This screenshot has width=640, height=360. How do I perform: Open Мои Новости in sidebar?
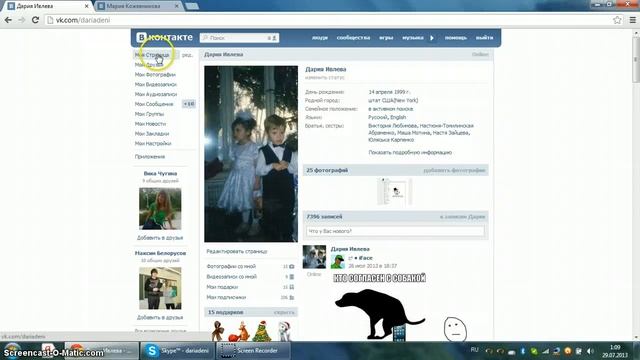[x=150, y=124]
